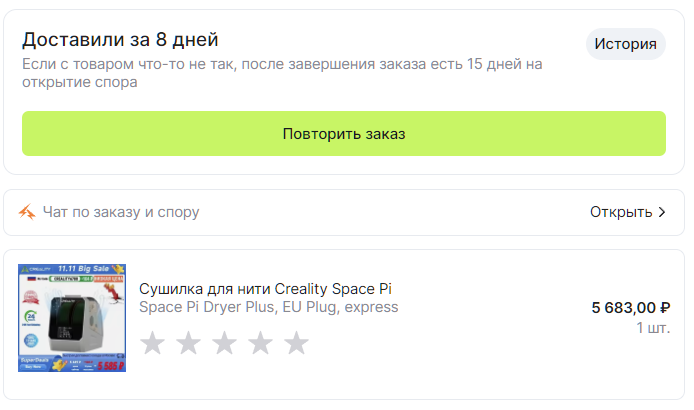Viewport: 694px width, 410px height.
Task: Open the Creality dryer product thumbnail
Action: 72,318
